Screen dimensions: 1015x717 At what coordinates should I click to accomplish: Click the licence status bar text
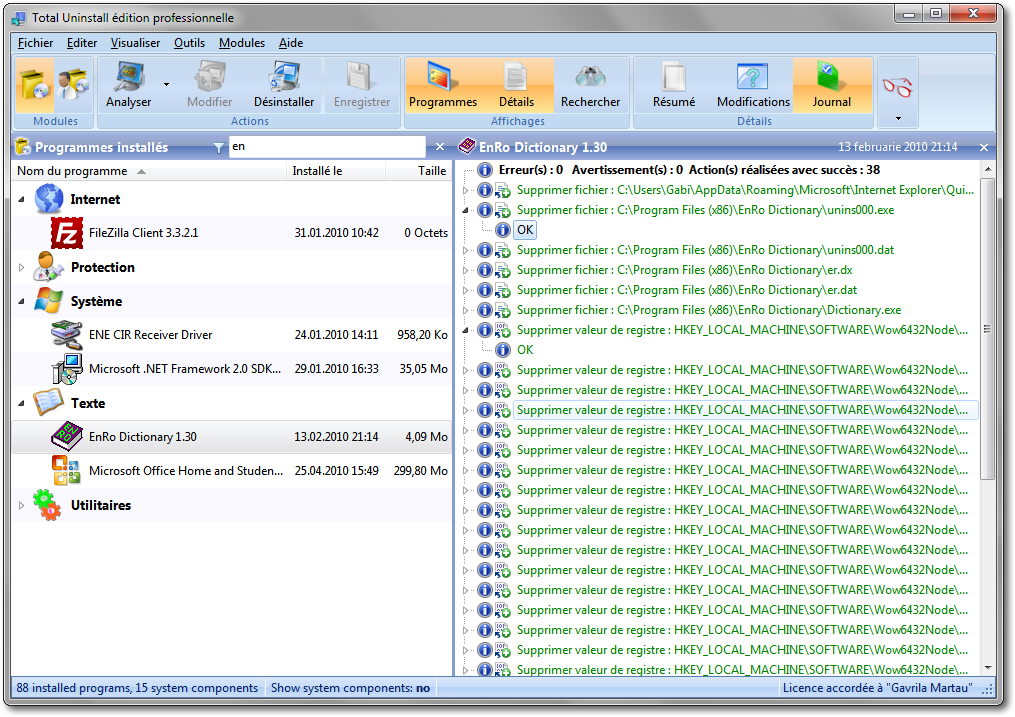(878, 688)
